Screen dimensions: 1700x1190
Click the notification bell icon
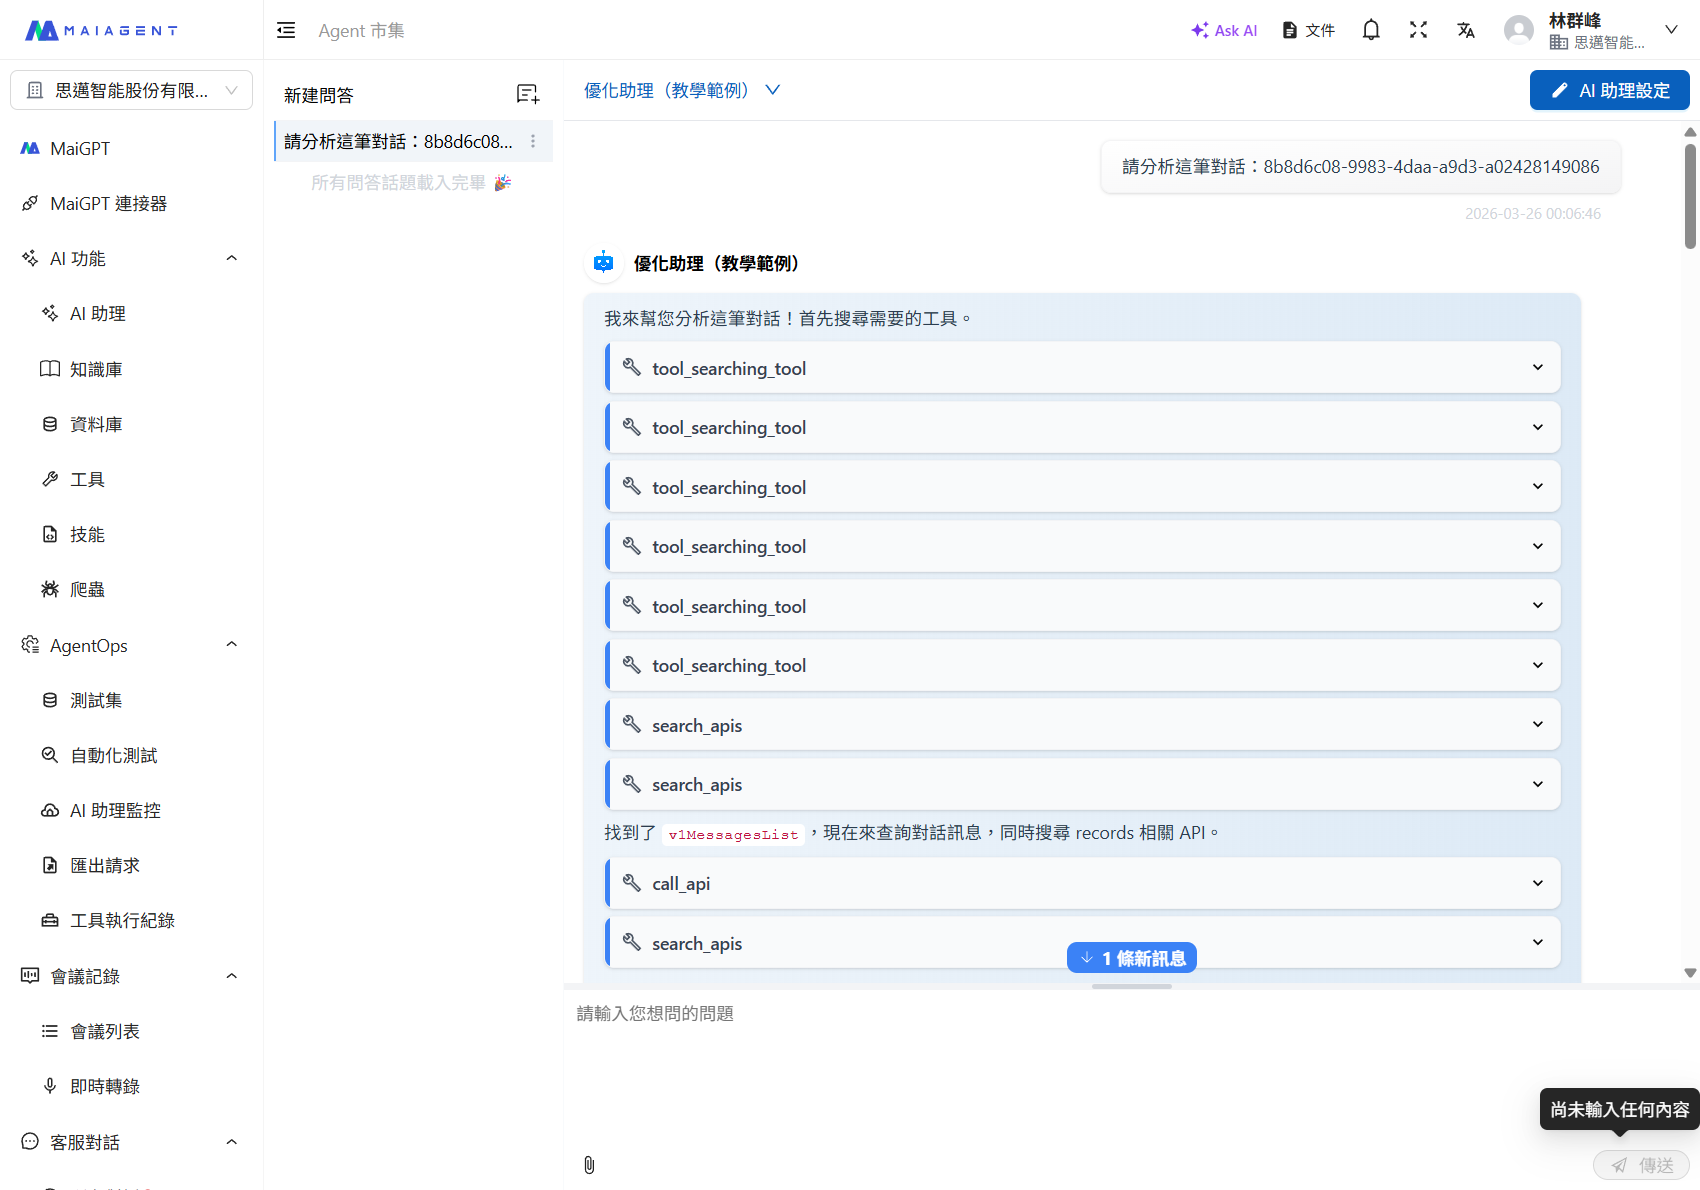coord(1371,30)
